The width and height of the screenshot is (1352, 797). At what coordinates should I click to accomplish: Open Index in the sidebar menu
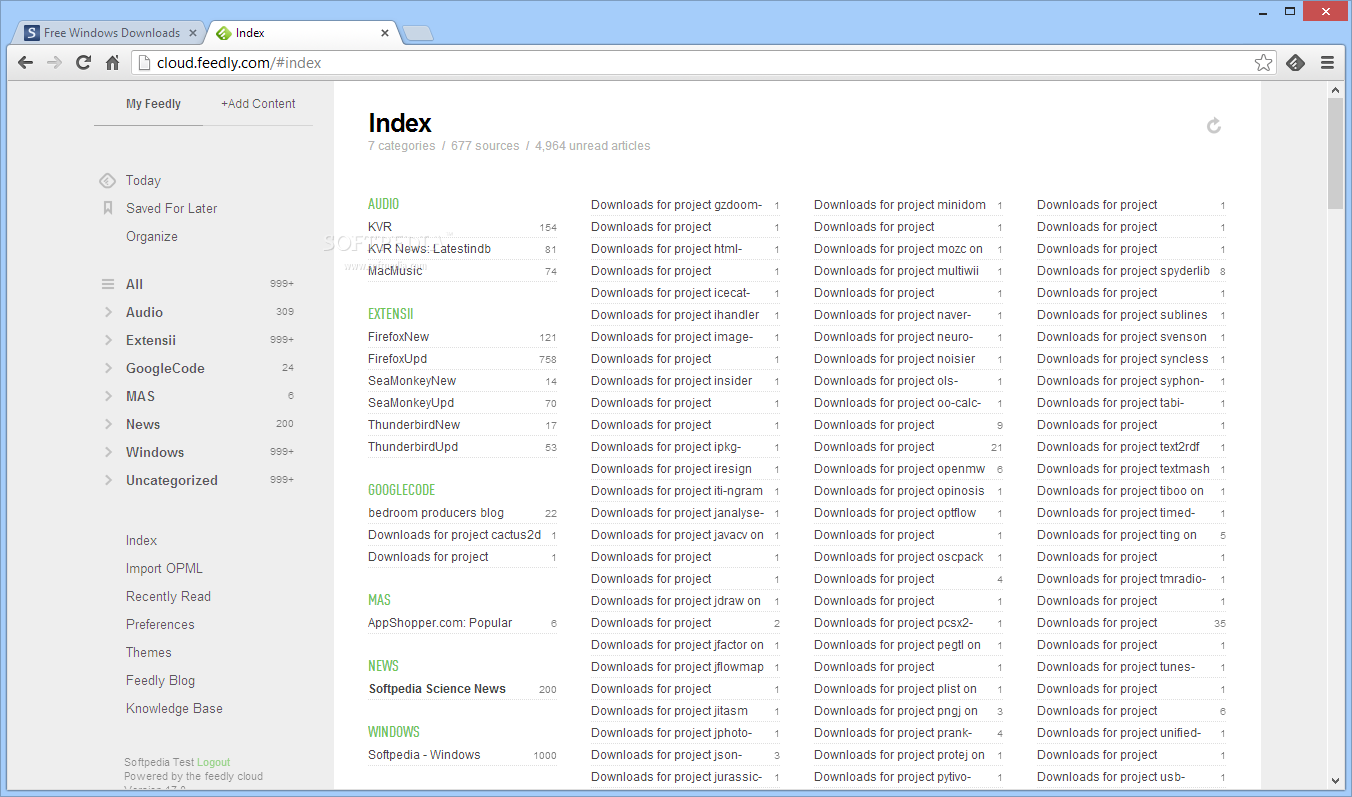pyautogui.click(x=141, y=540)
